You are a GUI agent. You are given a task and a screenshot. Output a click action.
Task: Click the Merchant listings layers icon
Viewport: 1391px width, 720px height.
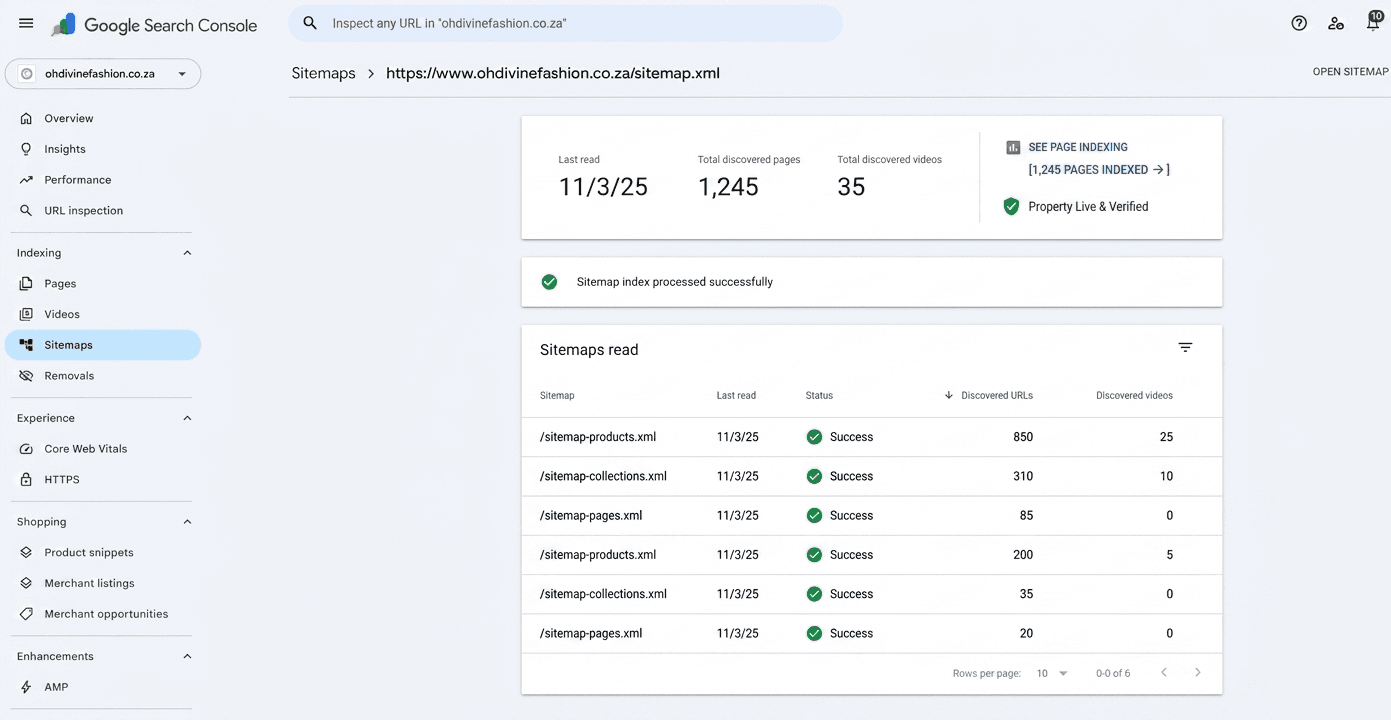[x=26, y=583]
